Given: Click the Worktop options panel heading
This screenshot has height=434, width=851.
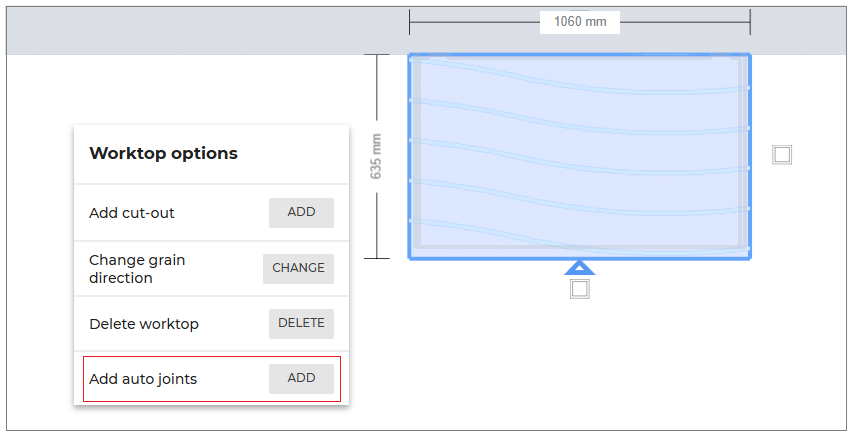Looking at the screenshot, I should click(x=163, y=154).
